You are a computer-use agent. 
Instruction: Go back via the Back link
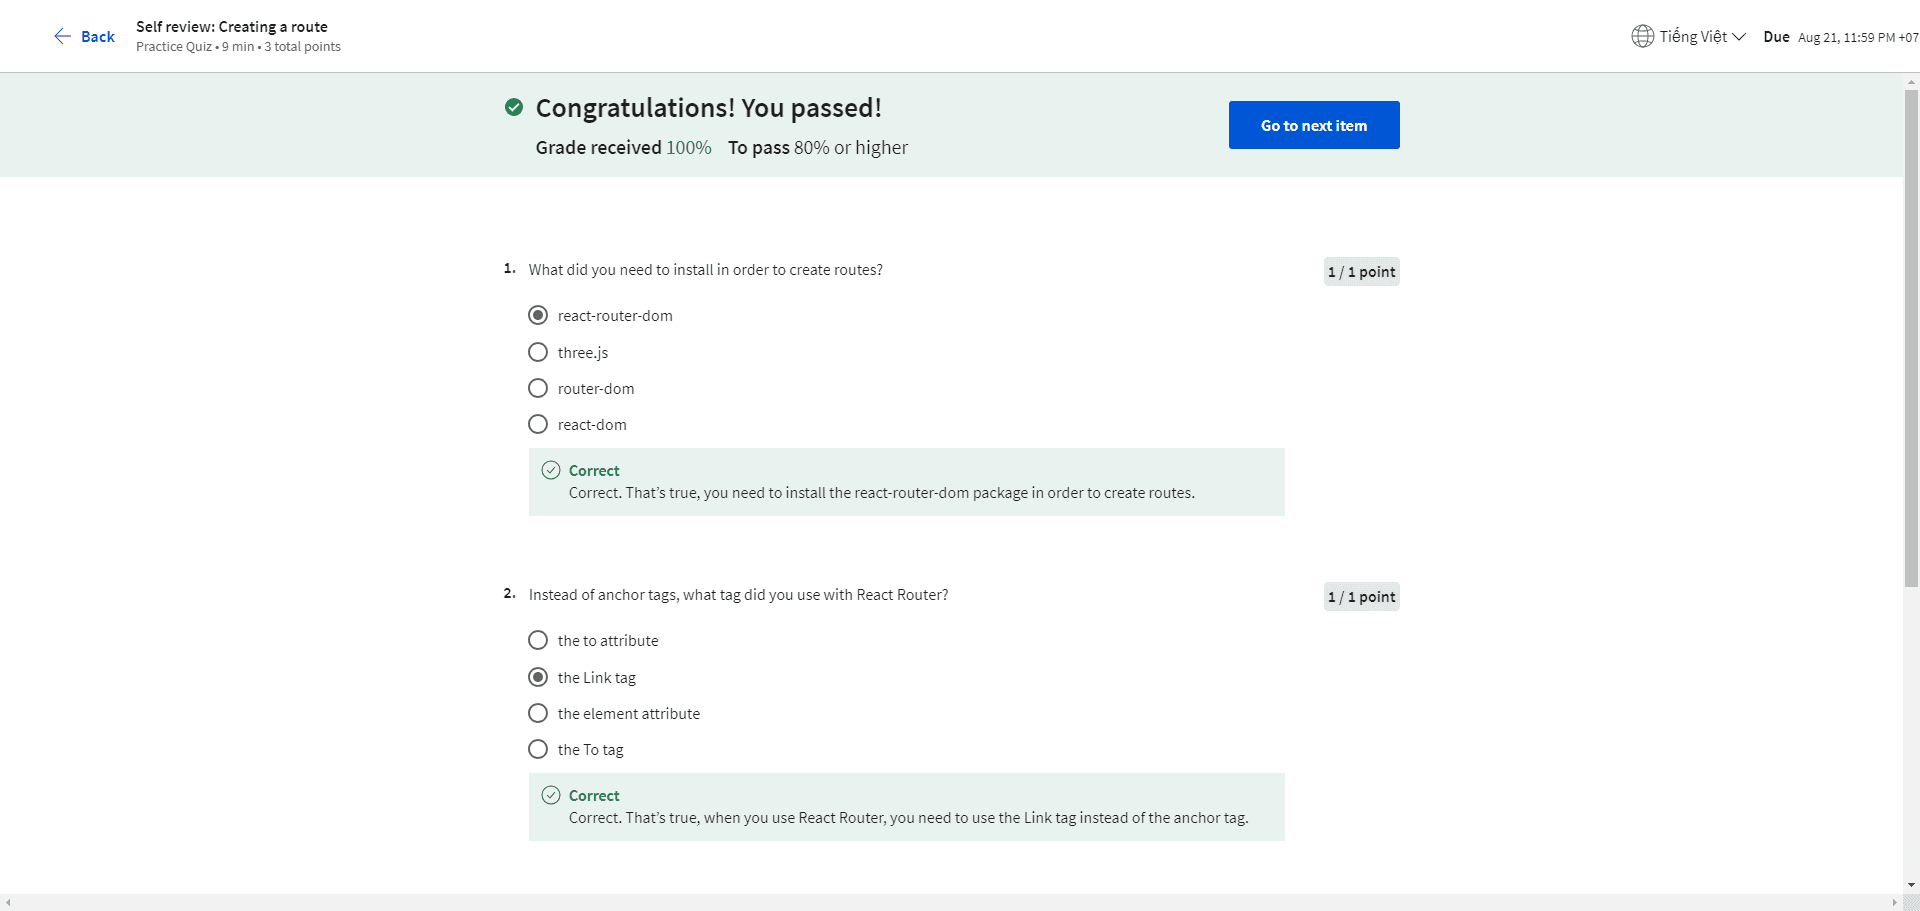(x=97, y=37)
